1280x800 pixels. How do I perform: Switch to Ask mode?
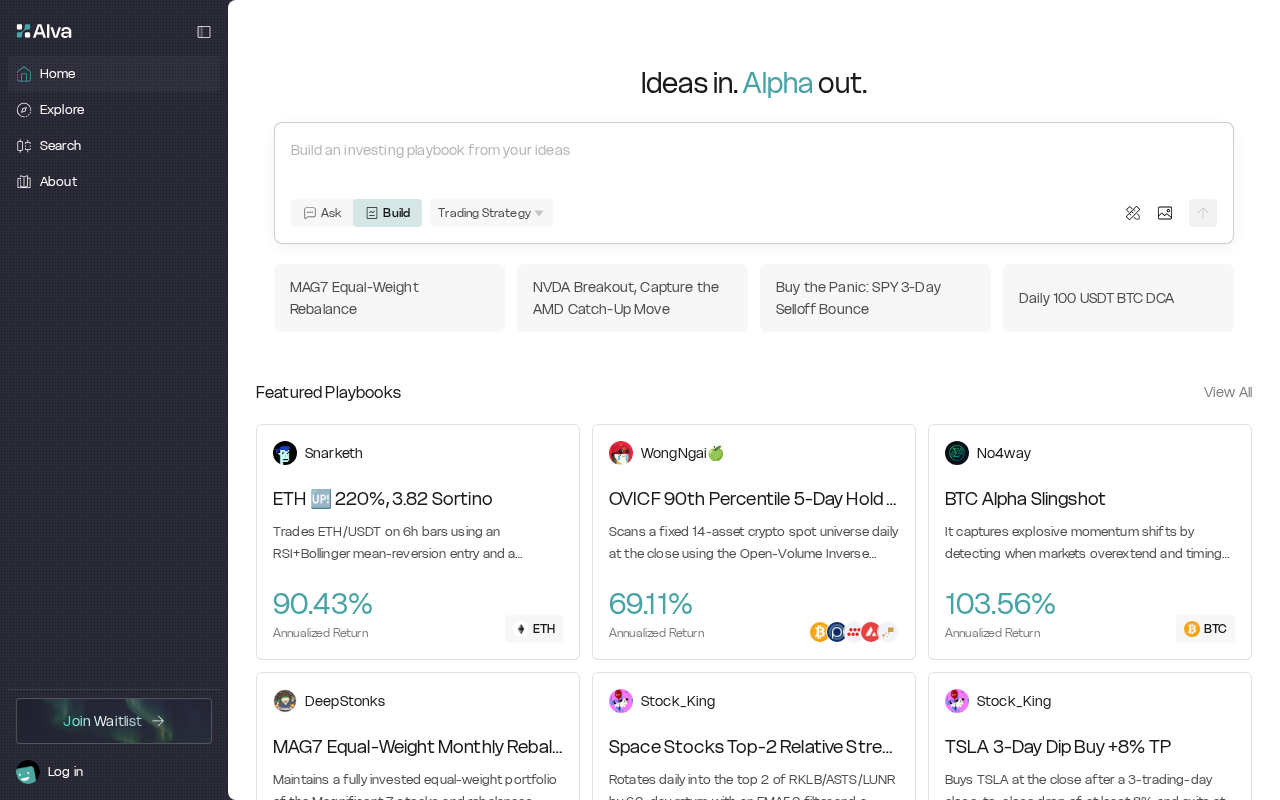click(322, 213)
